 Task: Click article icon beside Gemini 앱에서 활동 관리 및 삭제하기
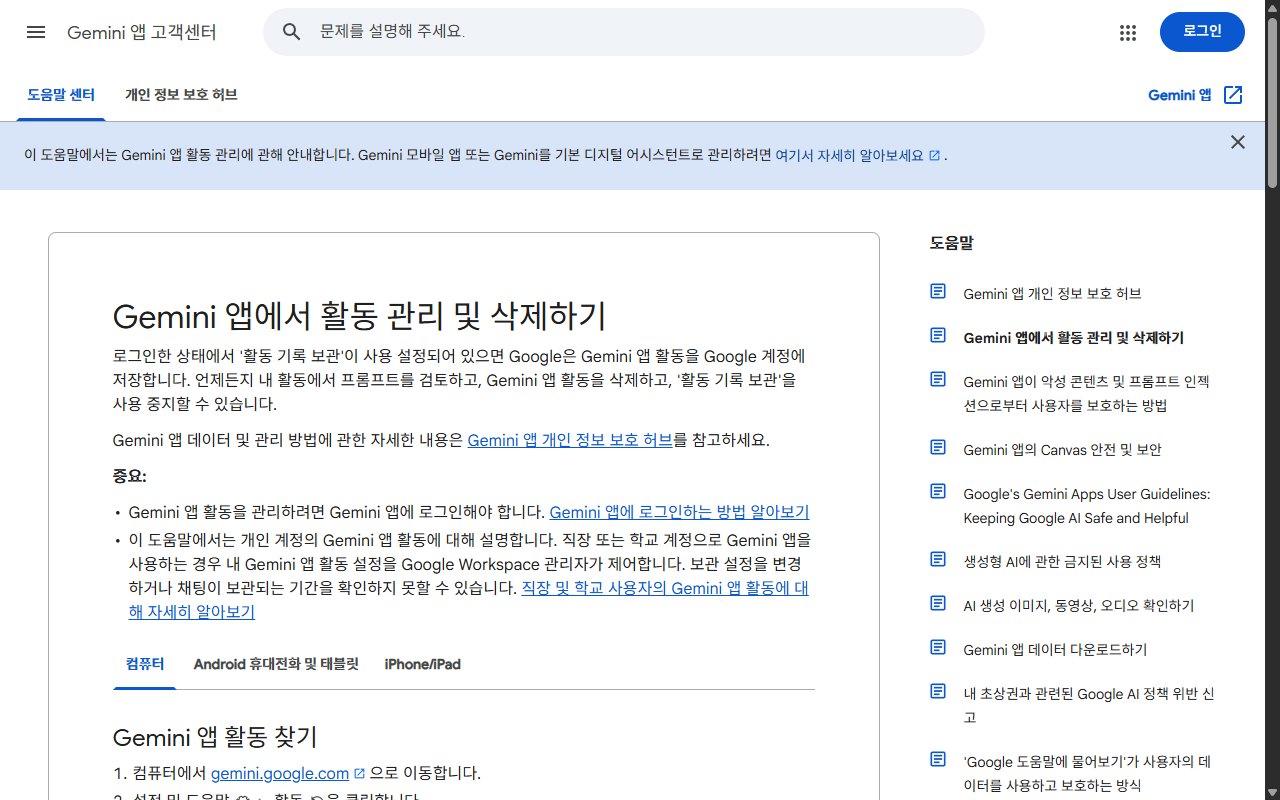click(x=938, y=335)
